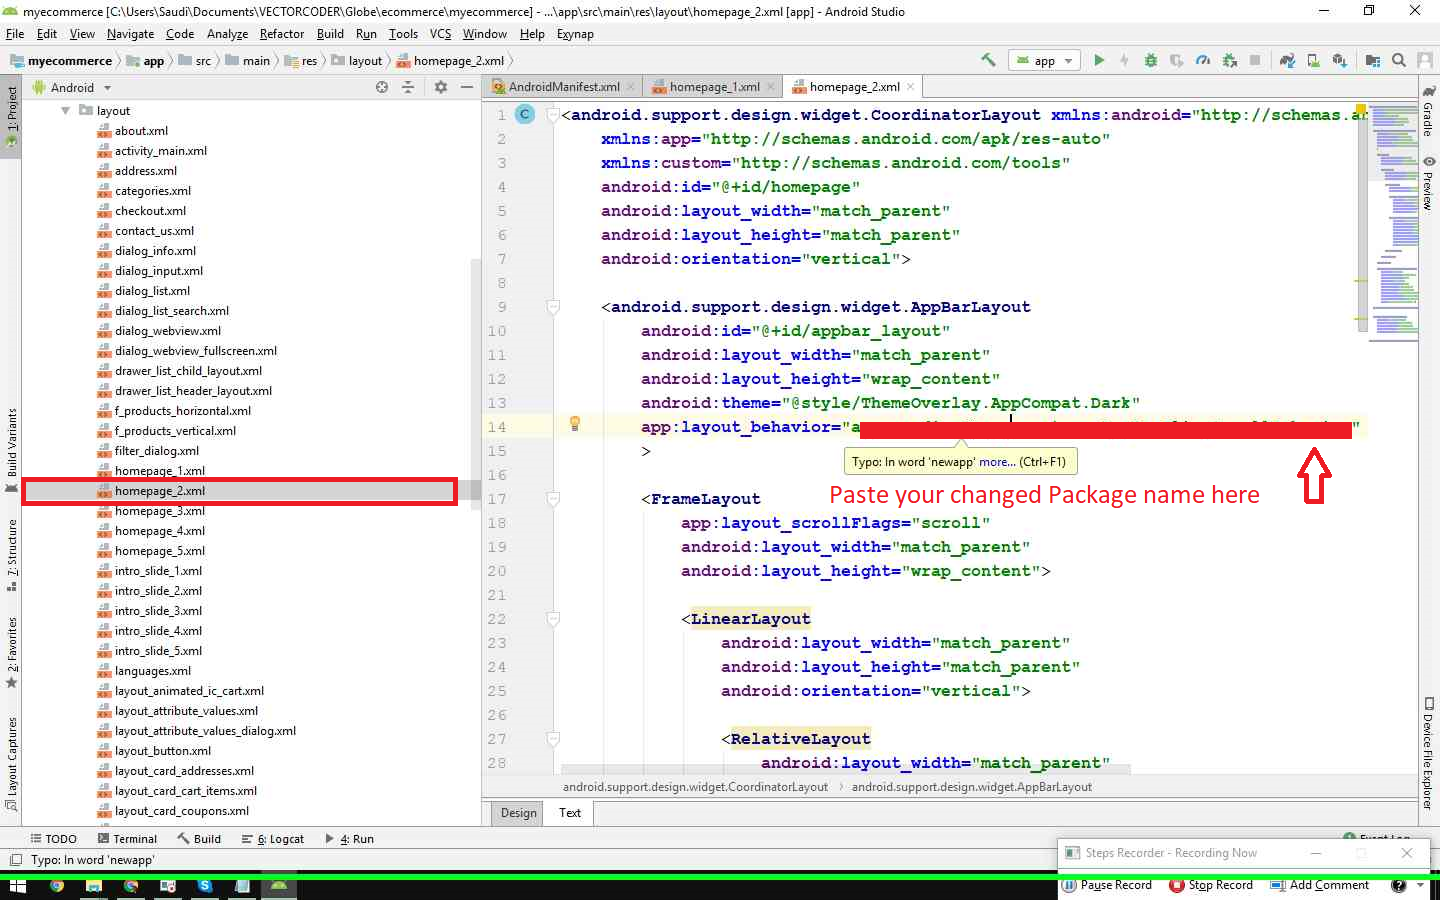1440x900 pixels.
Task: Click the Make Project hammer icon
Action: click(x=988, y=60)
